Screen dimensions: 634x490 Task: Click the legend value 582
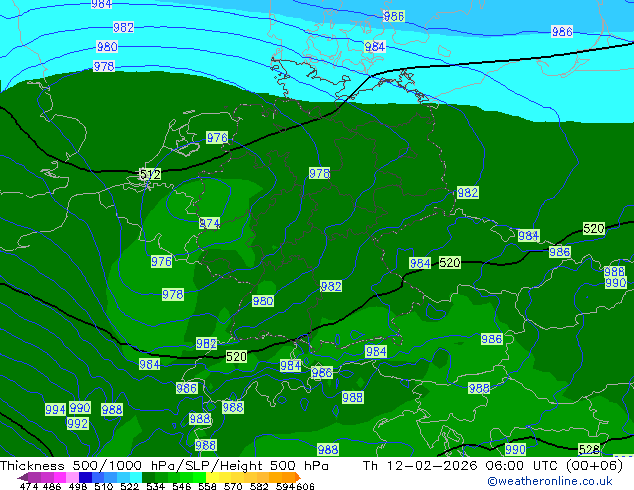click(259, 486)
